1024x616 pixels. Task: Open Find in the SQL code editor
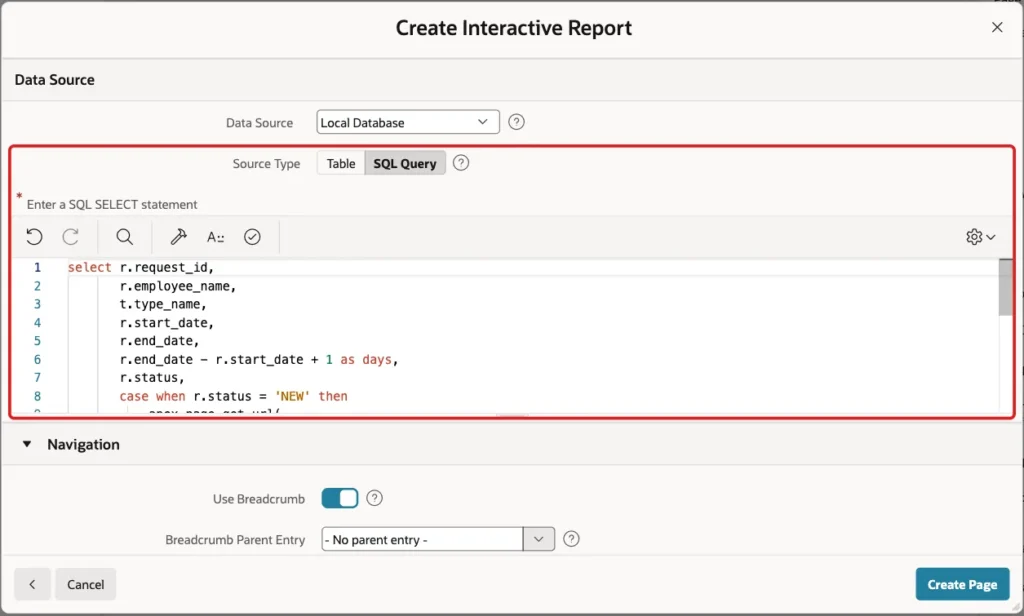click(x=125, y=236)
